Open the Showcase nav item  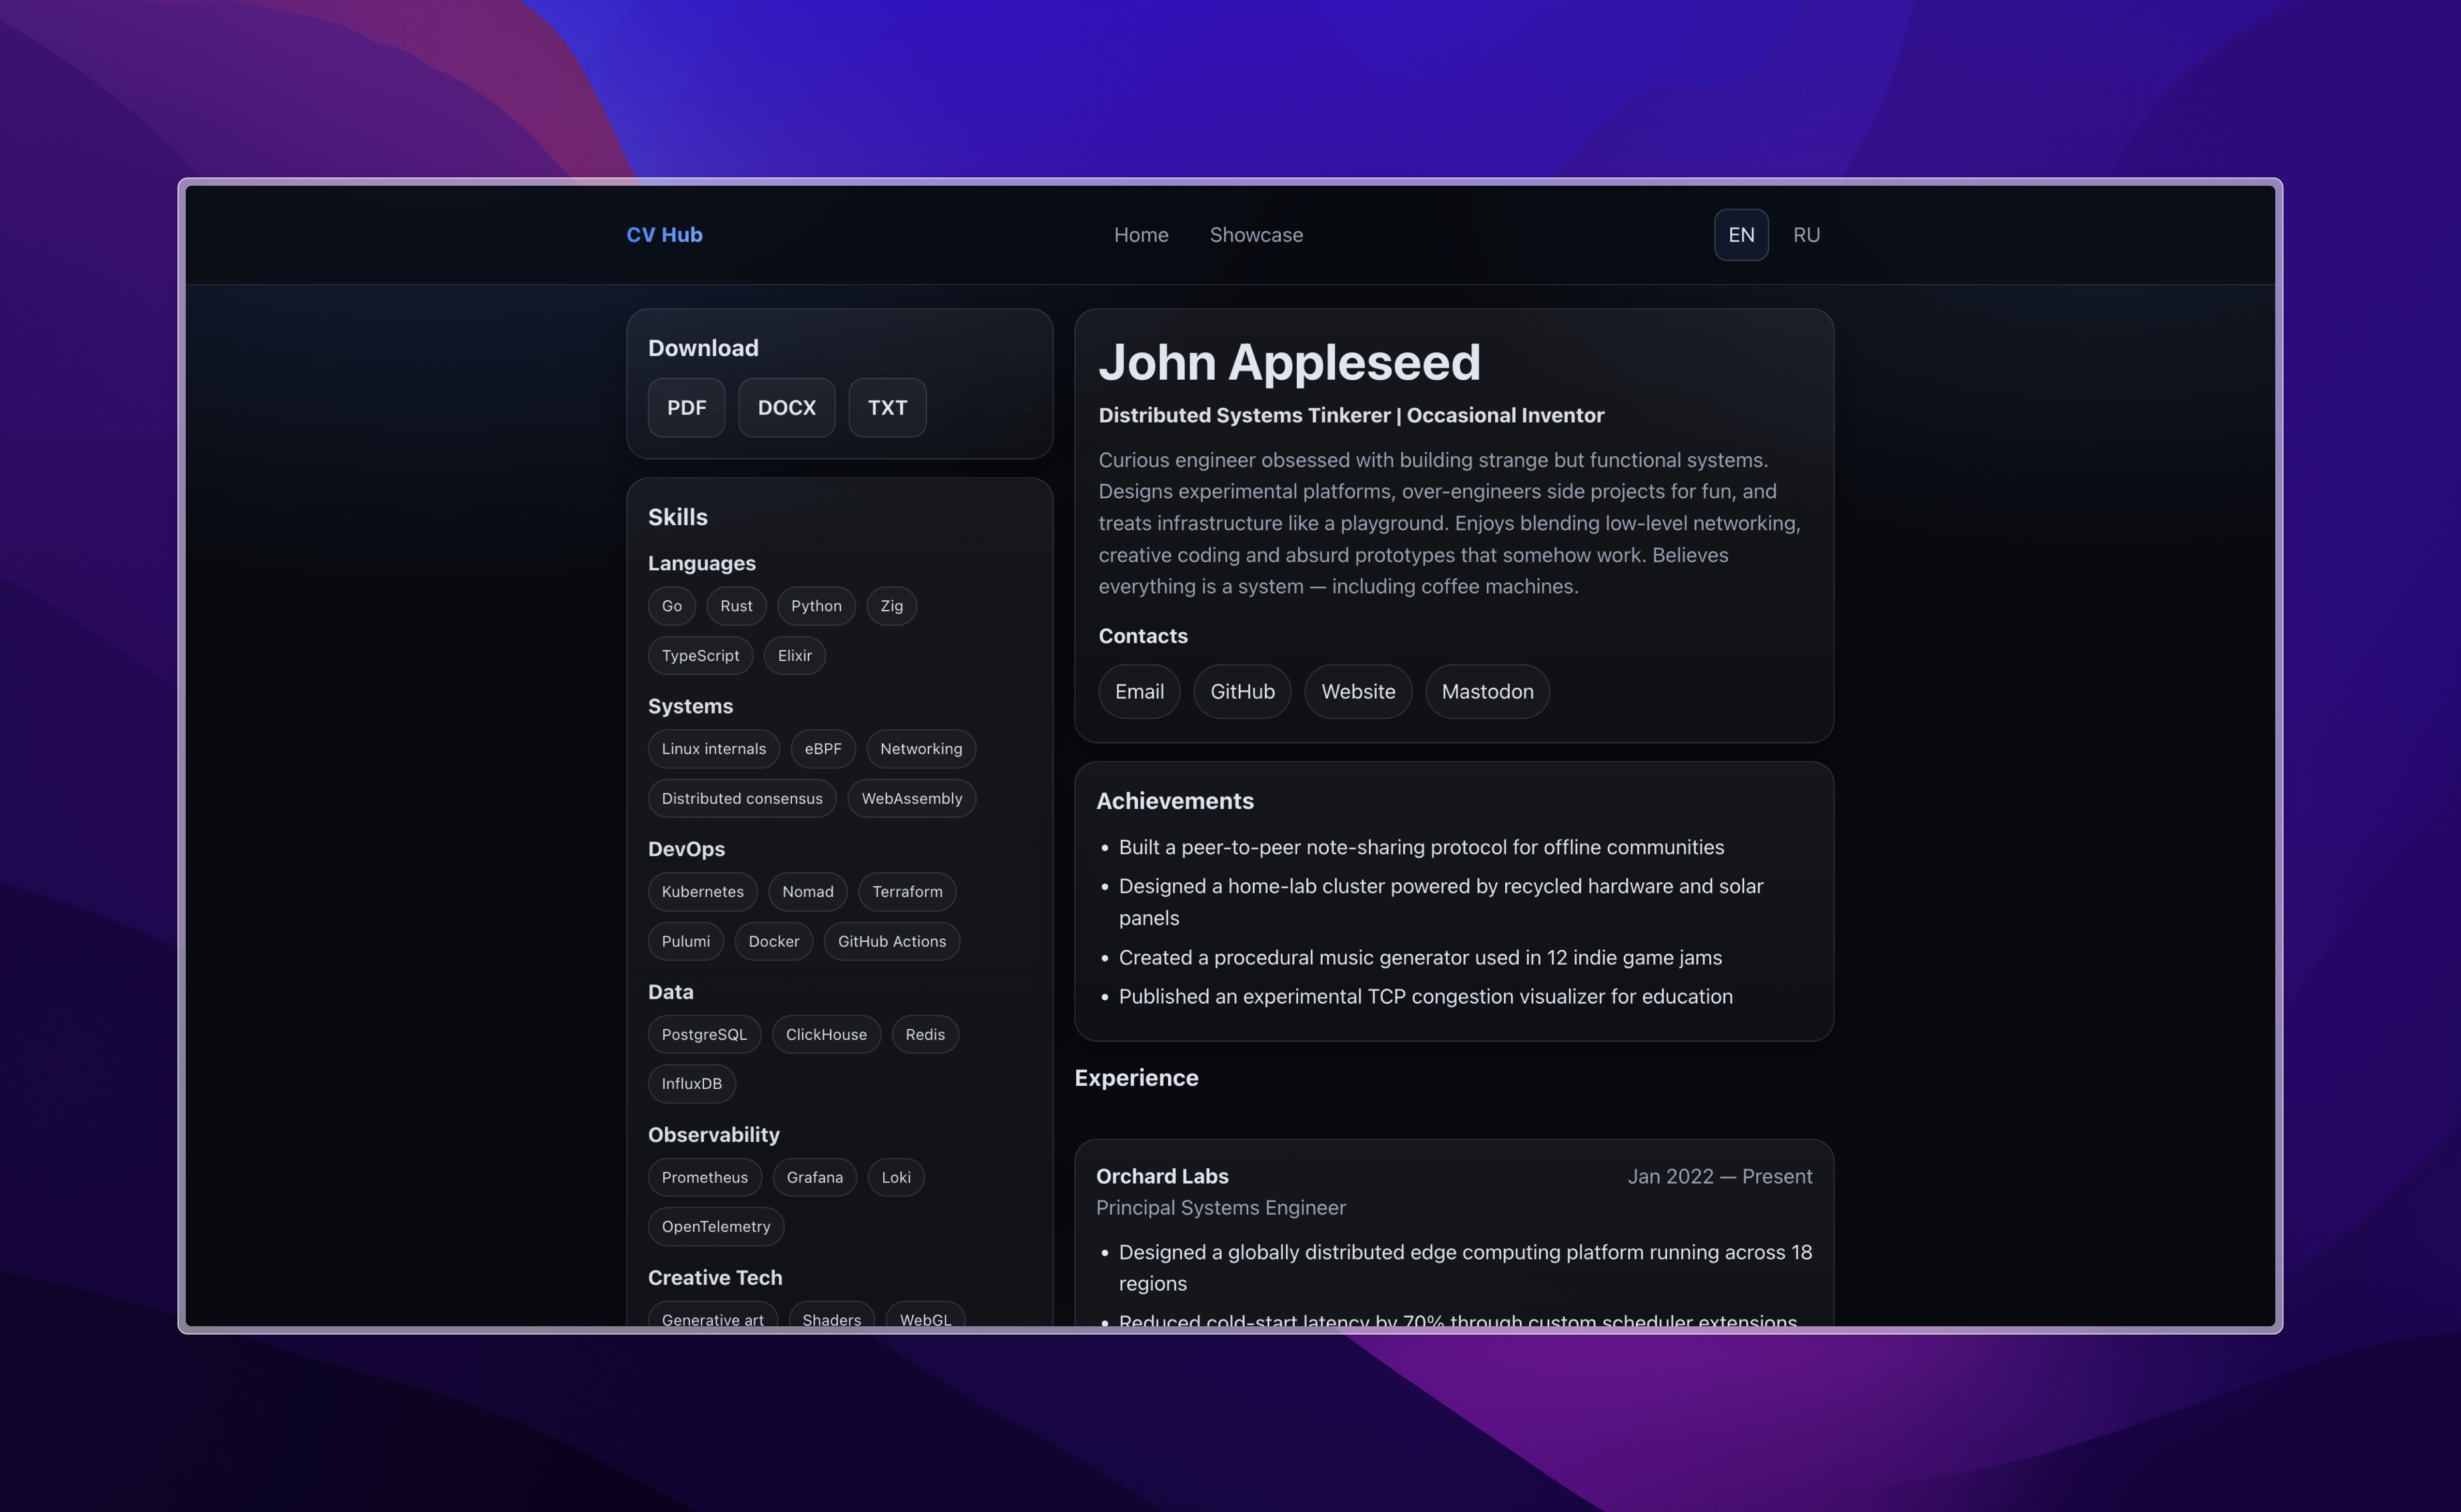[1256, 235]
